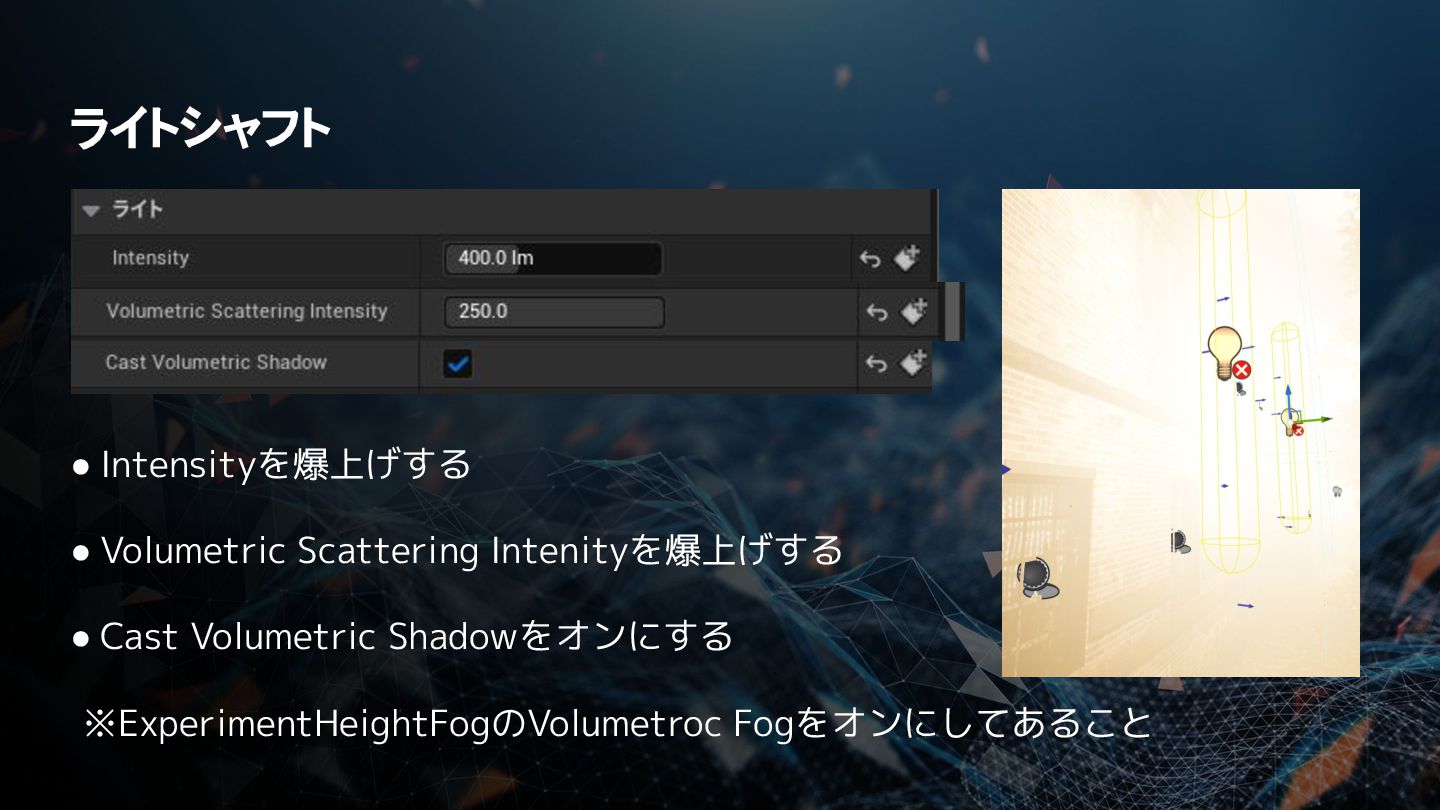
Task: Click the viewport screenshot image
Action: coord(1181,433)
